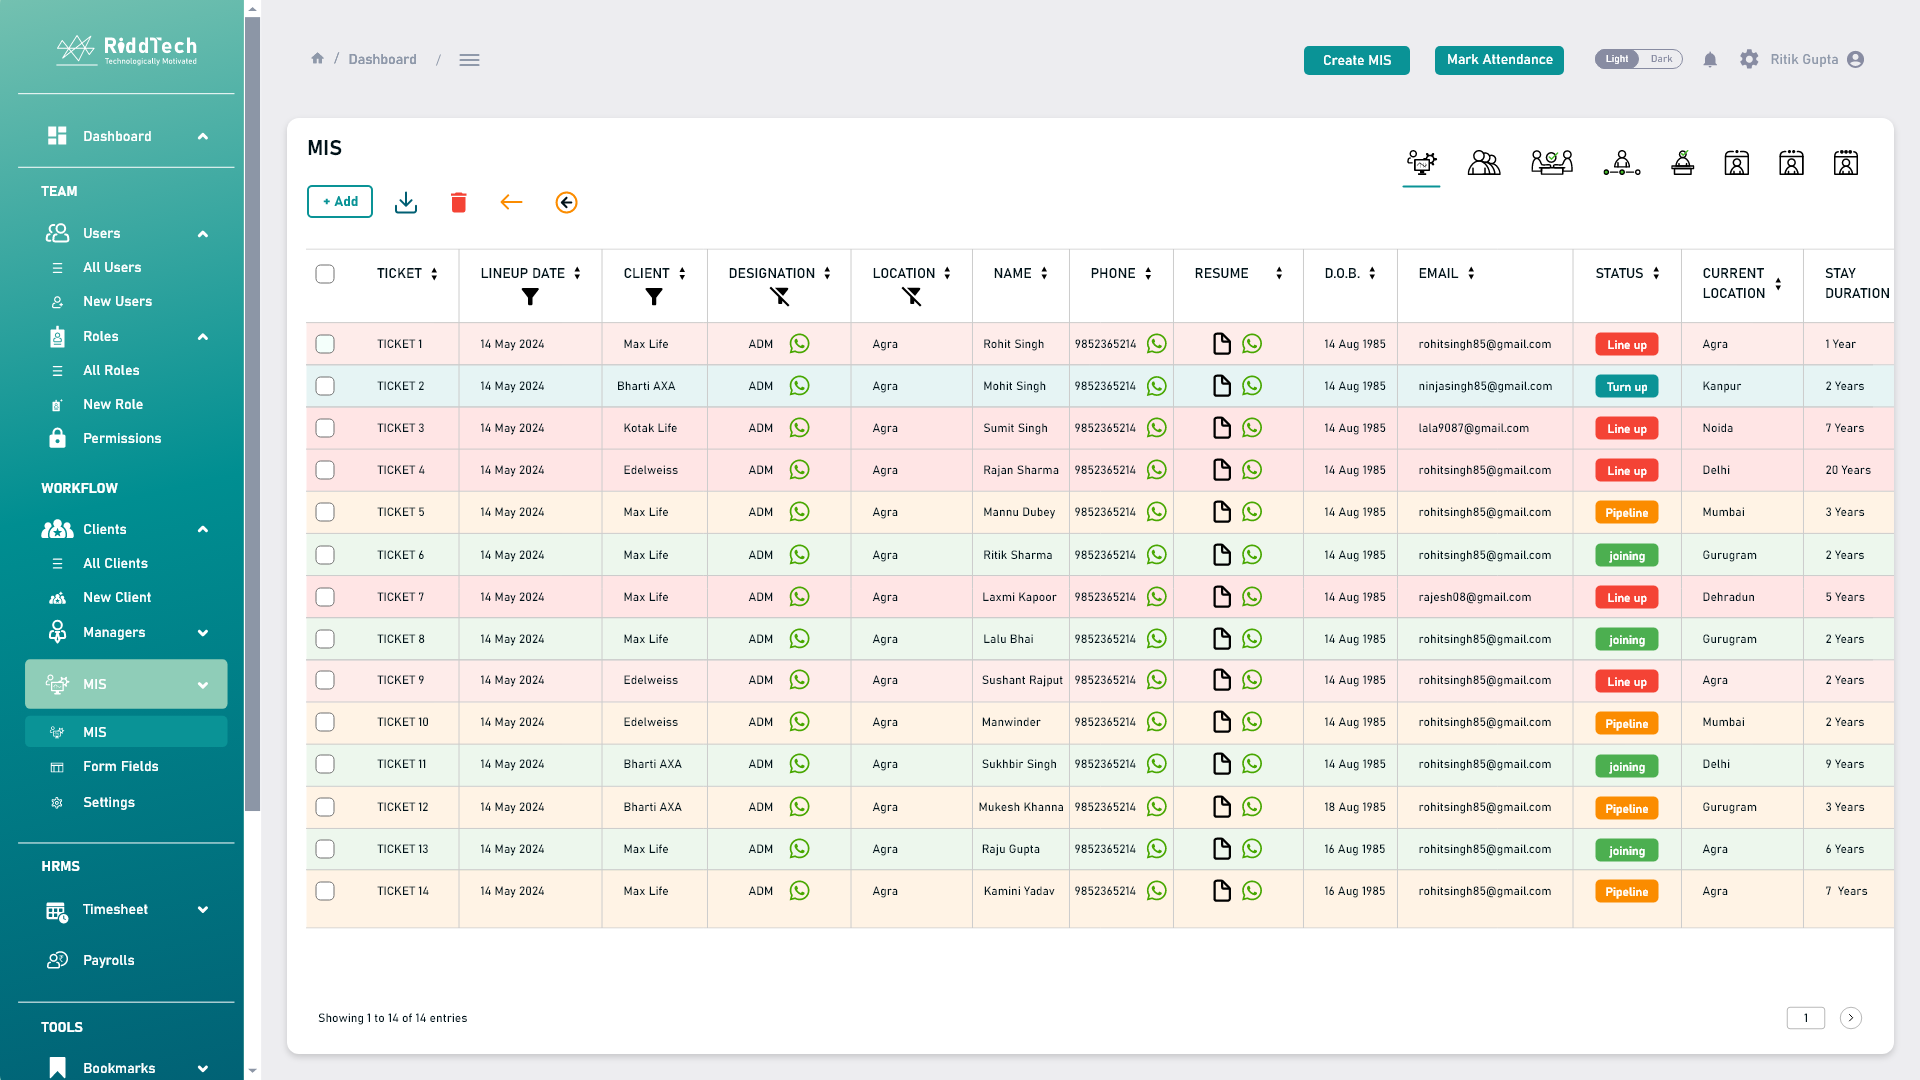Open resume WhatsApp icon for Sumit Singh

pos(1252,428)
